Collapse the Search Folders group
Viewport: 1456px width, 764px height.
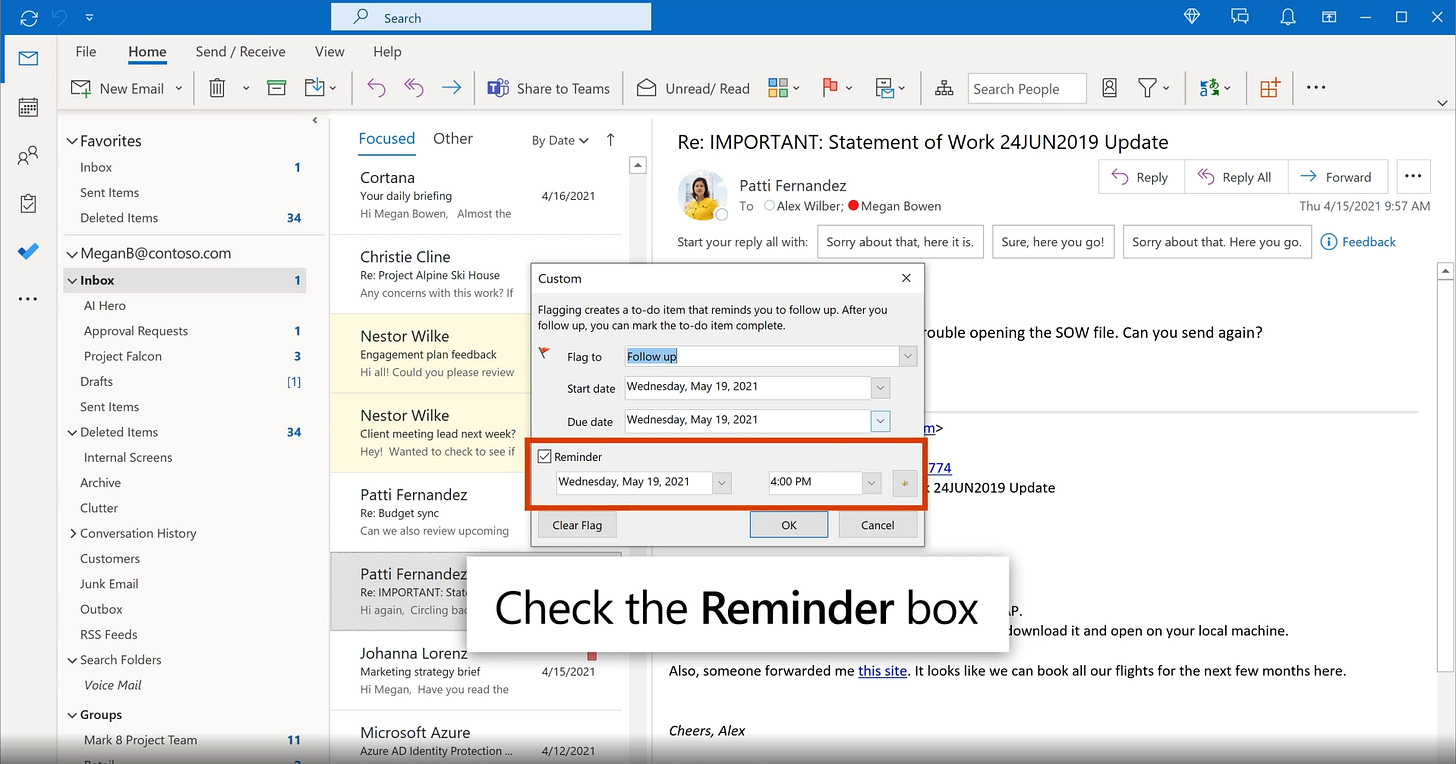point(72,660)
